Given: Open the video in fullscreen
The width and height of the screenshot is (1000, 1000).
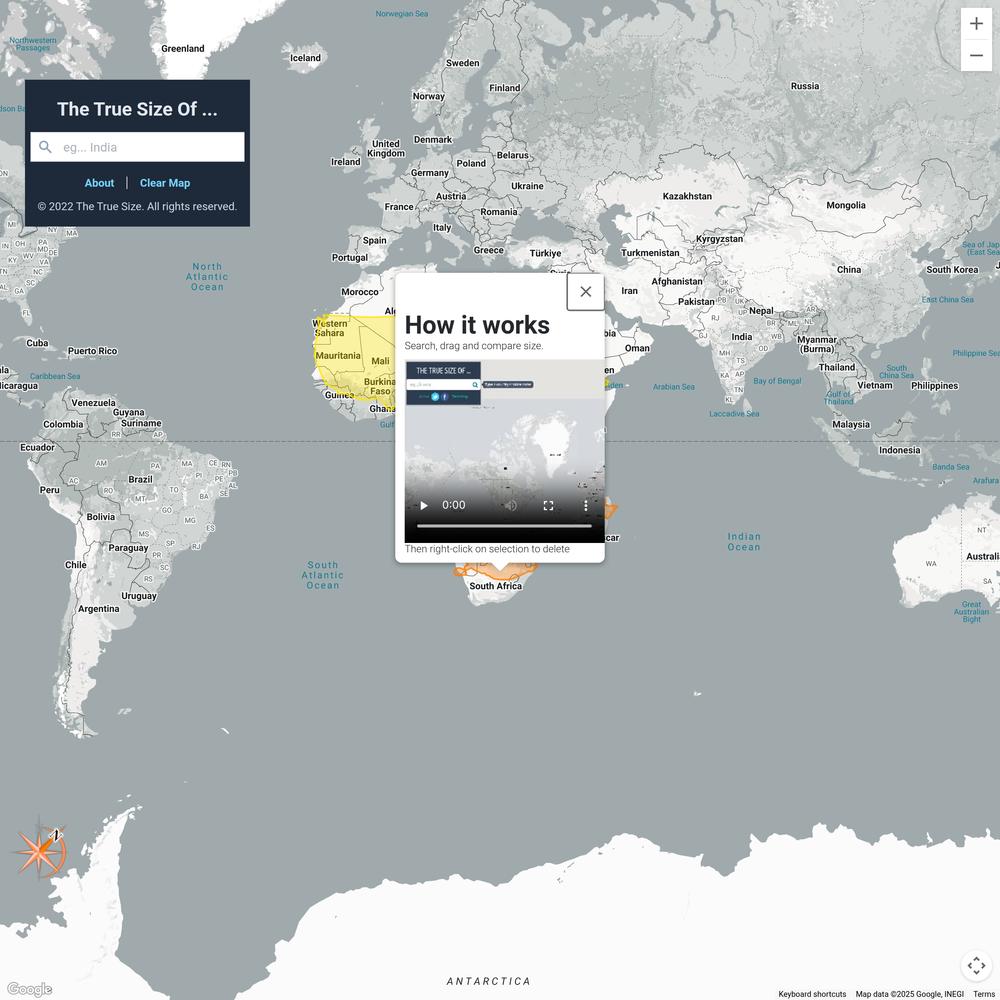Looking at the screenshot, I should (x=548, y=505).
